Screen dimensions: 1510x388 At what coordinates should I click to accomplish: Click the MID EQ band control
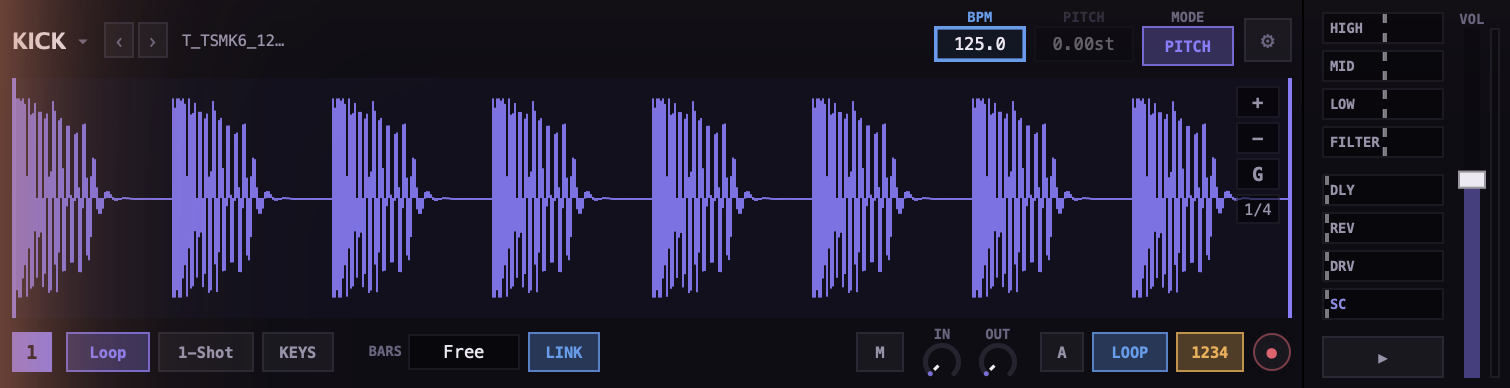pyautogui.click(x=1383, y=66)
